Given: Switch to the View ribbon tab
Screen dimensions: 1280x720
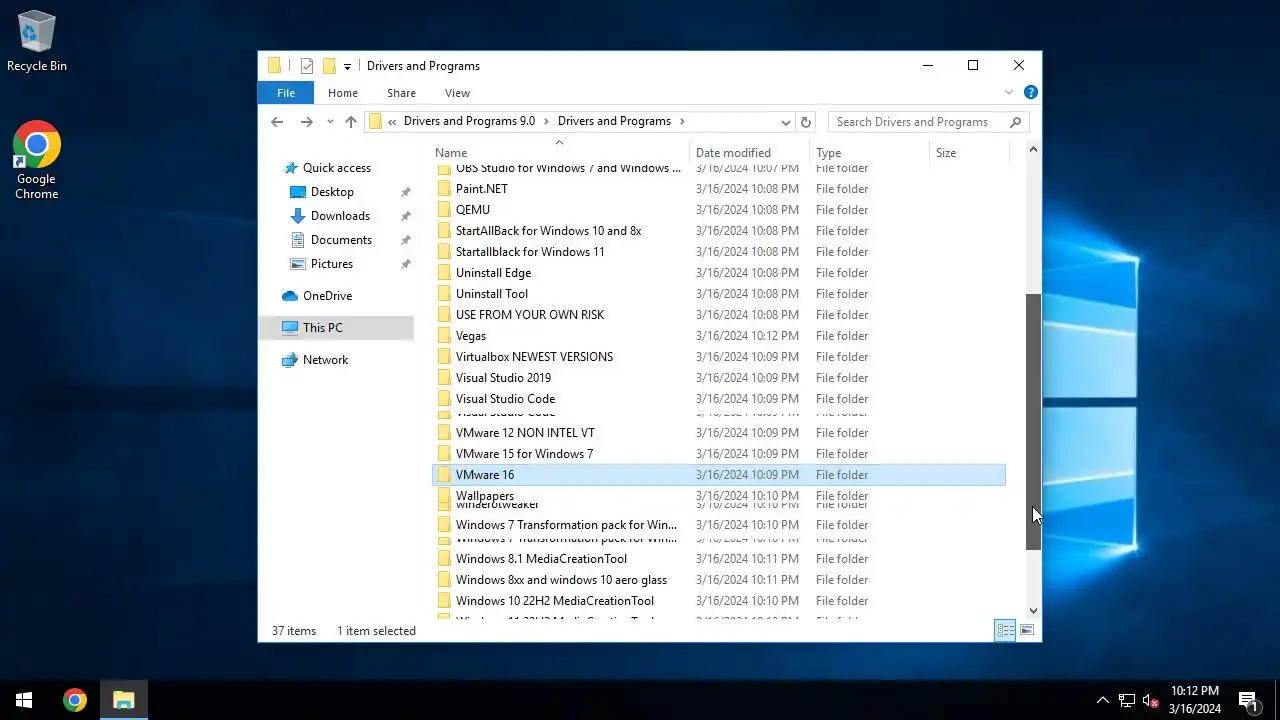Looking at the screenshot, I should tap(457, 93).
